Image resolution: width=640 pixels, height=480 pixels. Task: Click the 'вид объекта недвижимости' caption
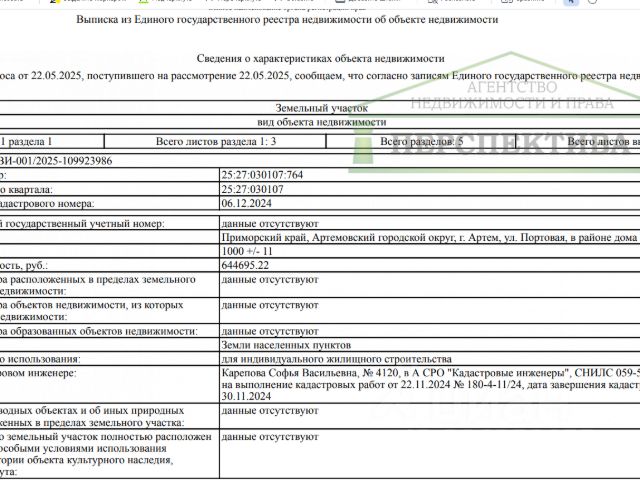322,122
